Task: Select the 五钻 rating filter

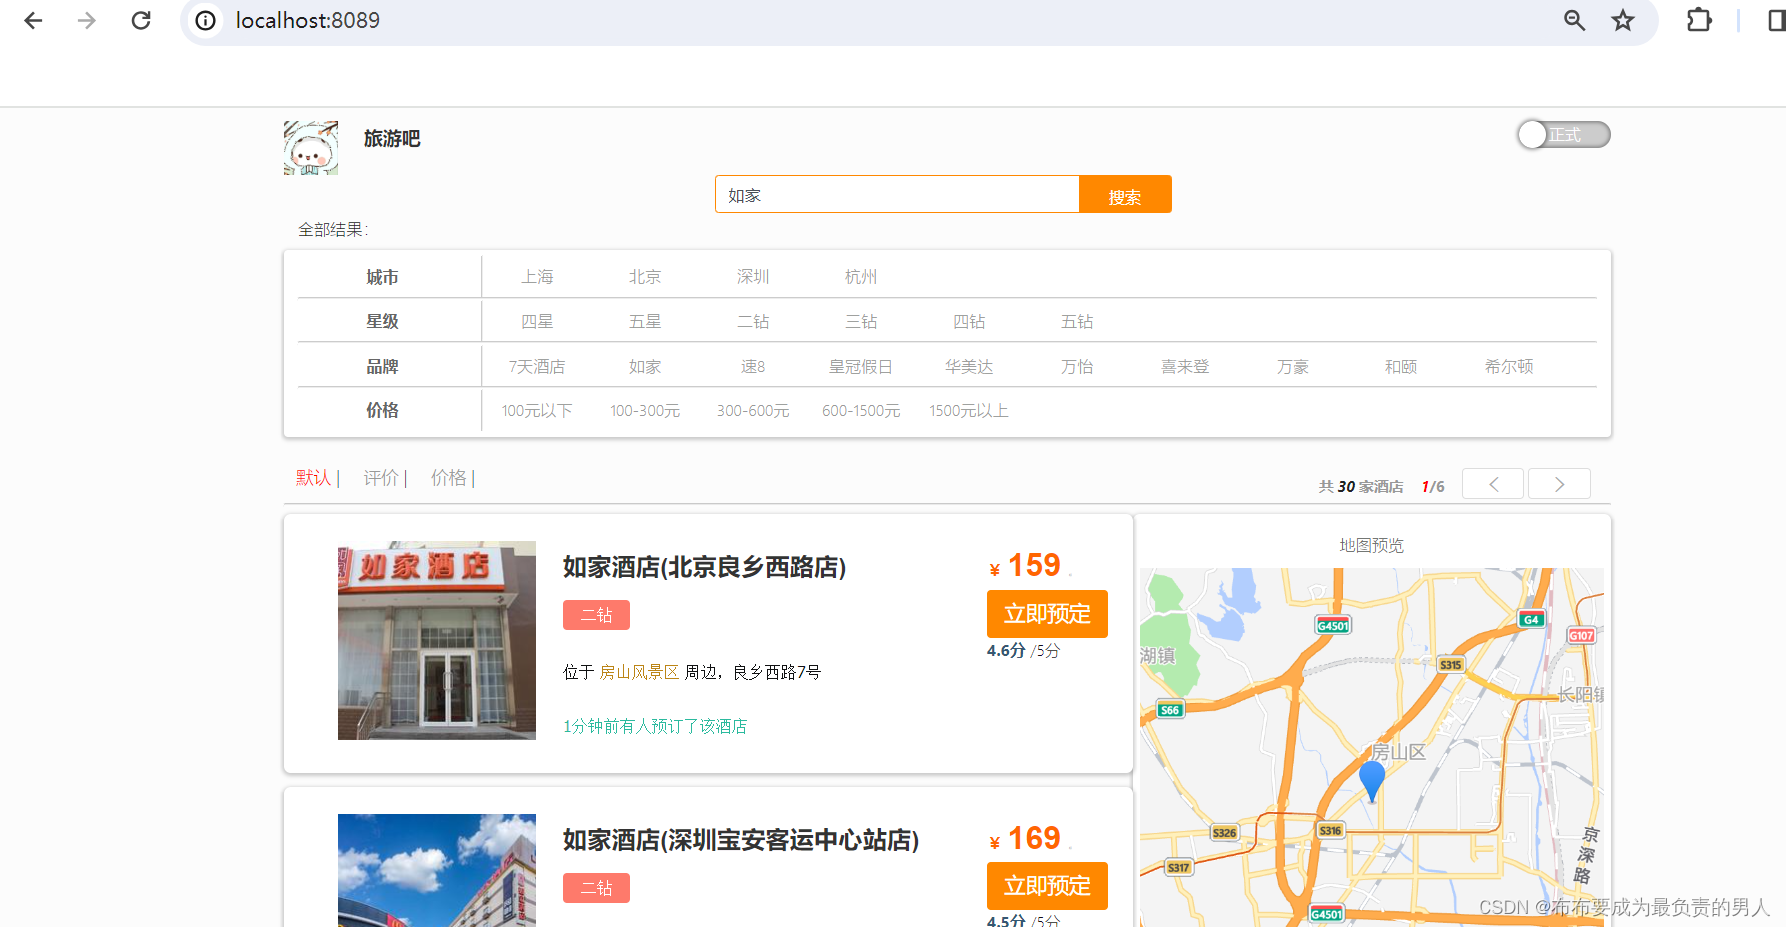Action: (x=1077, y=322)
